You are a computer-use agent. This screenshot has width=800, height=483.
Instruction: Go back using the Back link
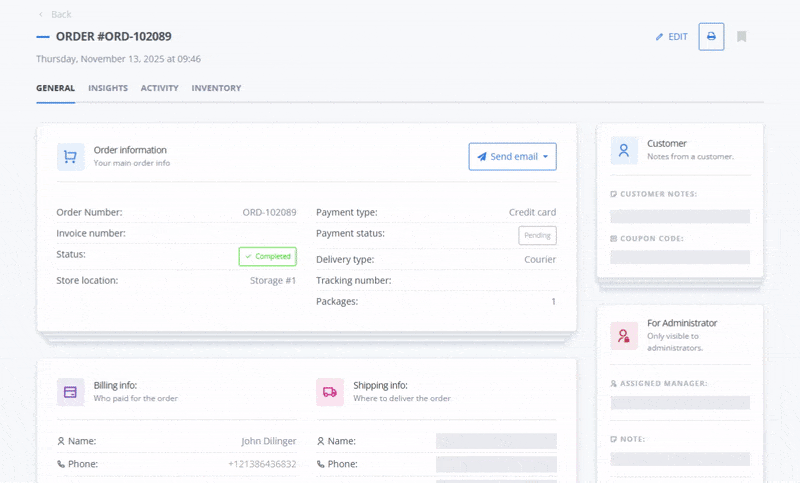[x=55, y=14]
